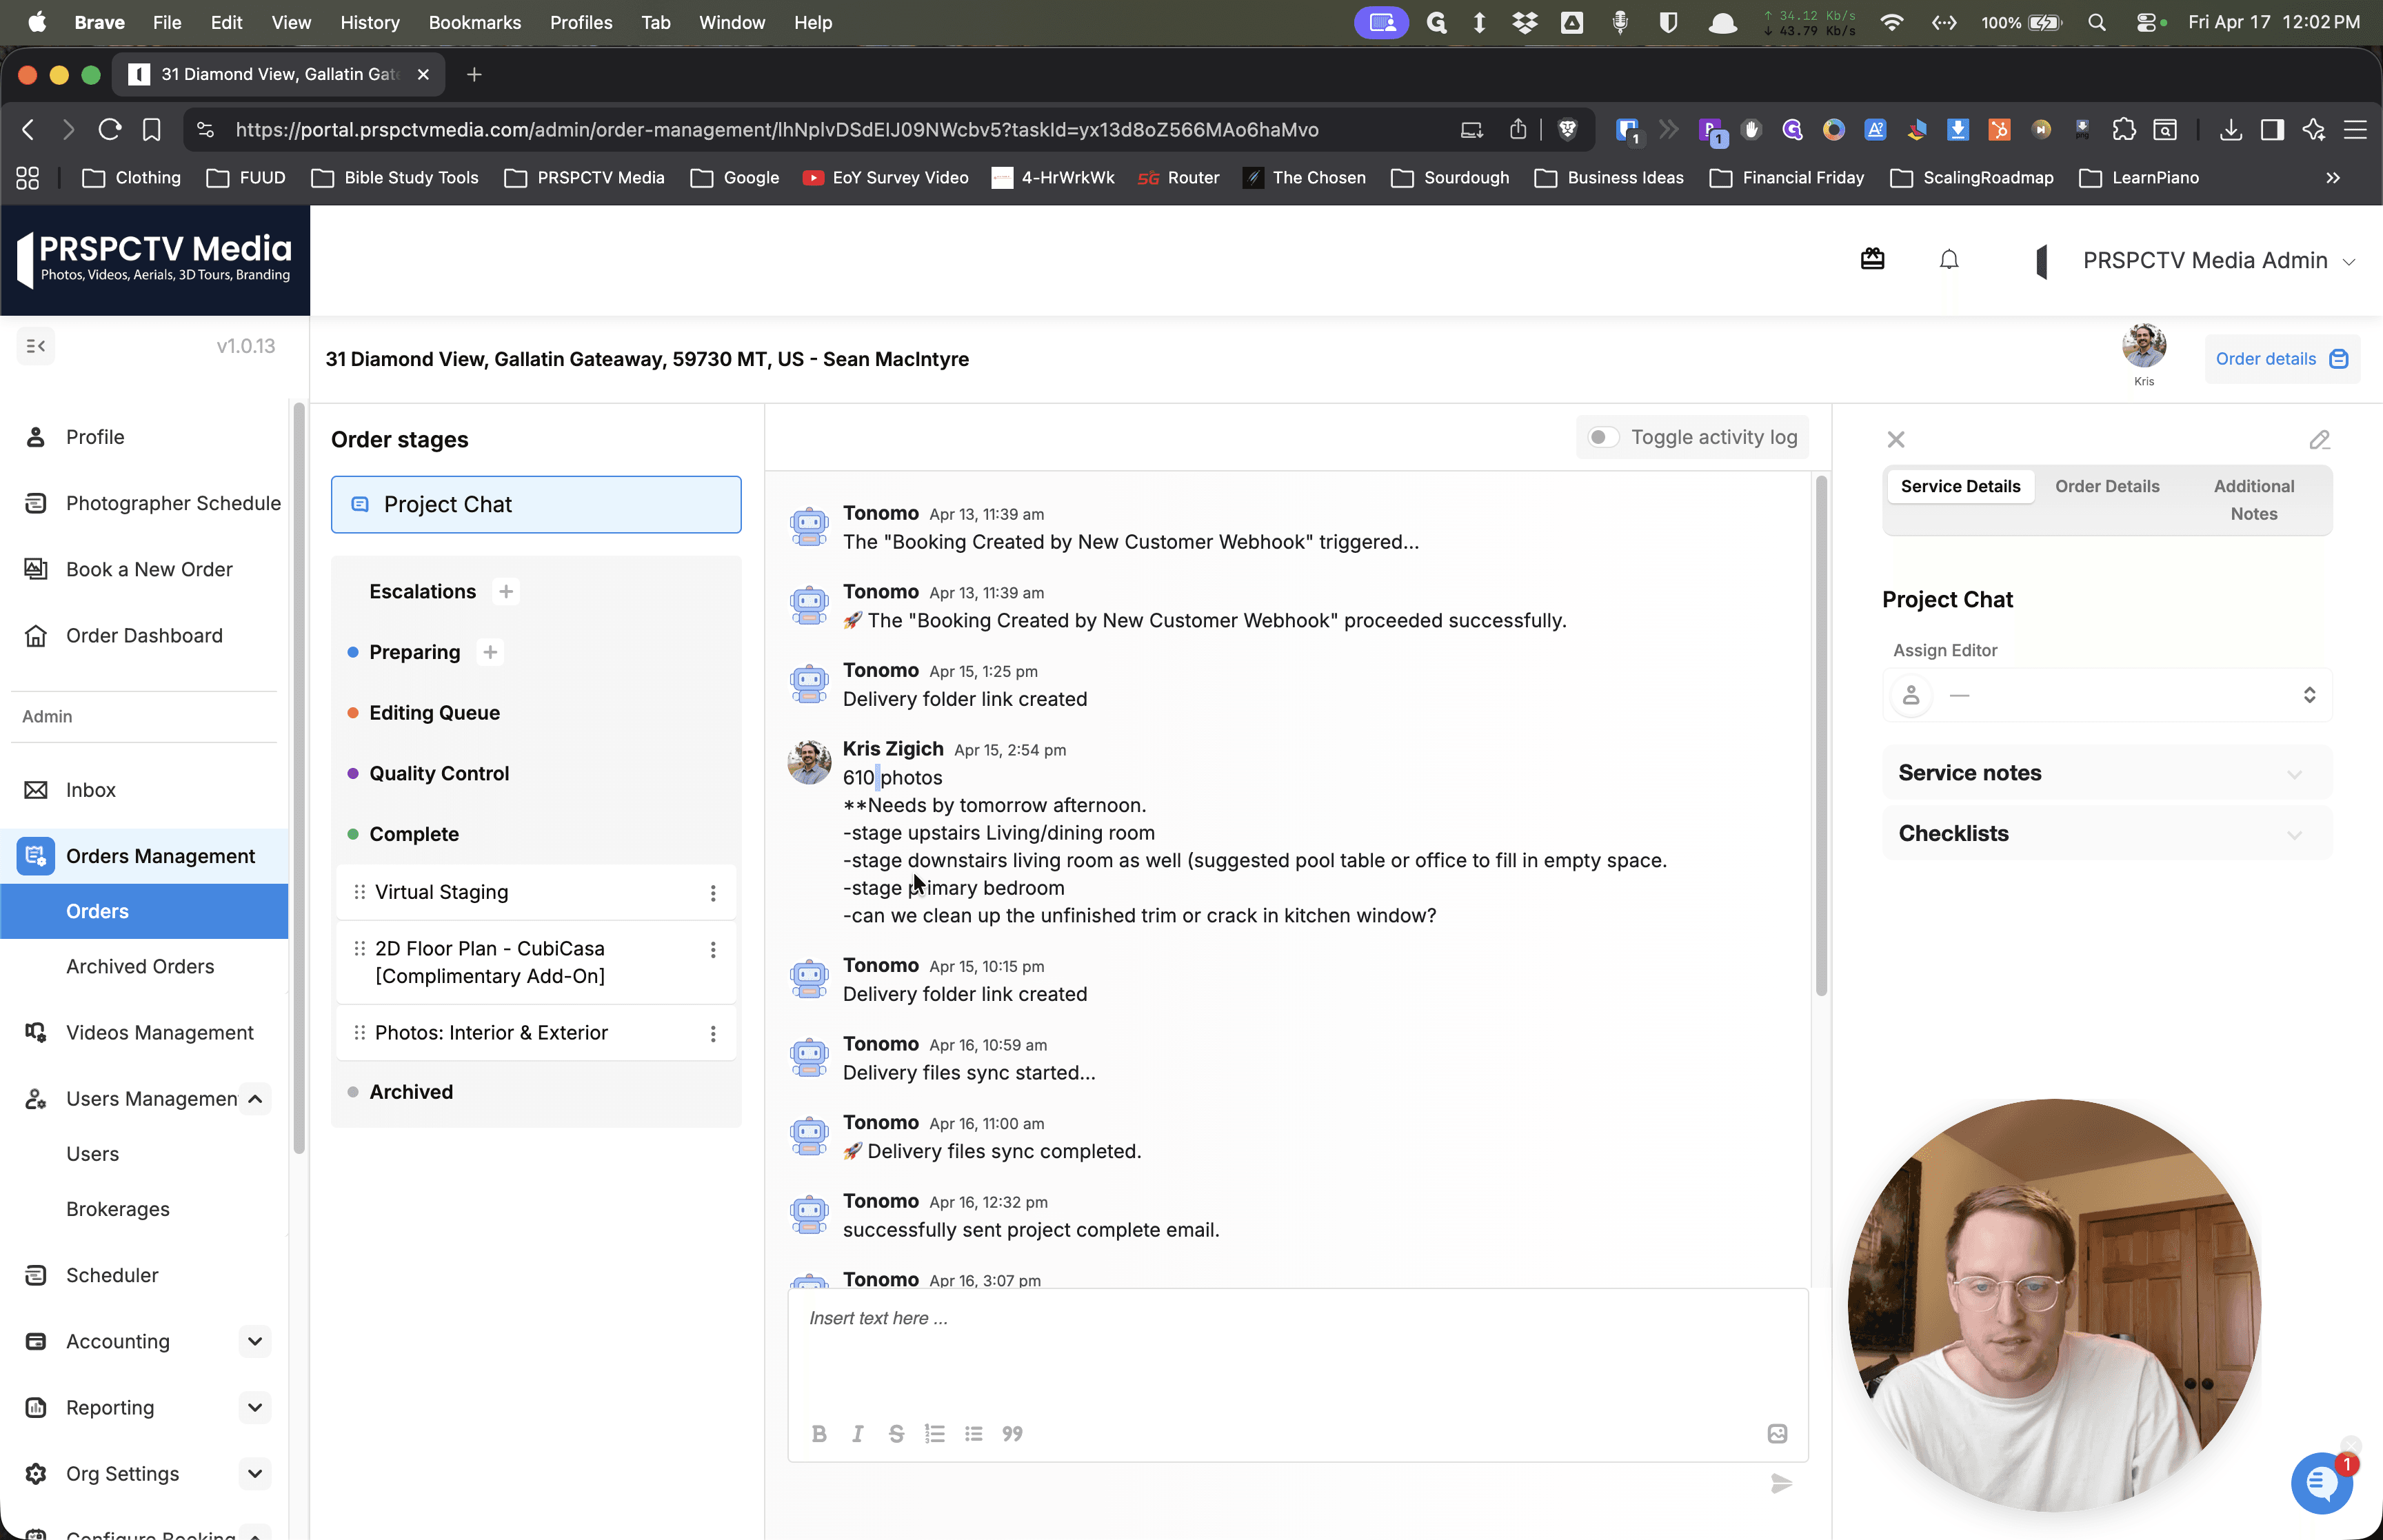Toggle the activity log switch

point(1603,437)
